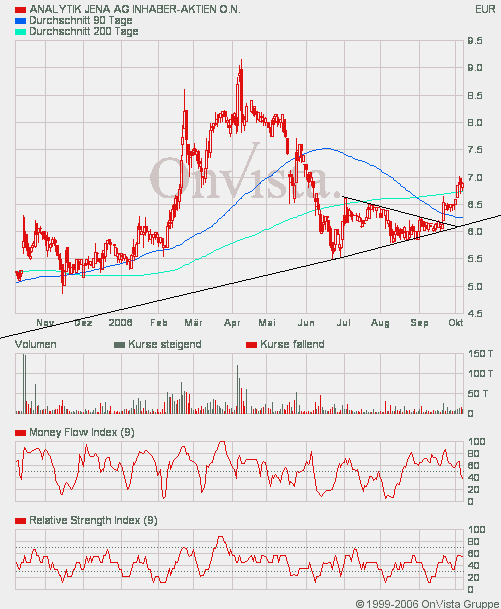
Task: Click the Apr month label
Action: point(232,323)
